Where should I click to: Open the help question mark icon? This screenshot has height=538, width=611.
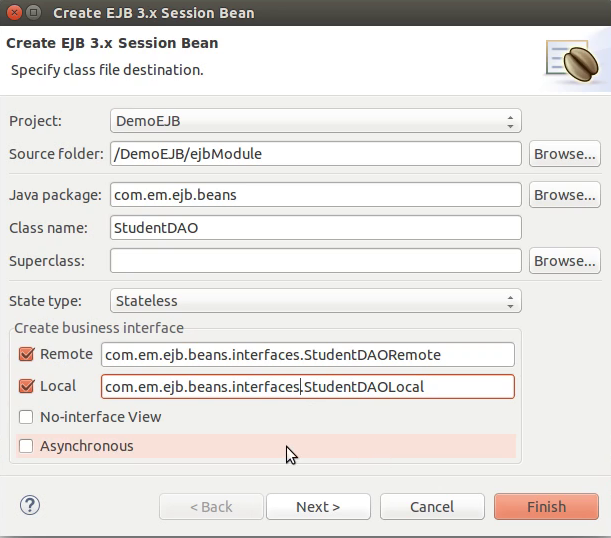(x=30, y=505)
